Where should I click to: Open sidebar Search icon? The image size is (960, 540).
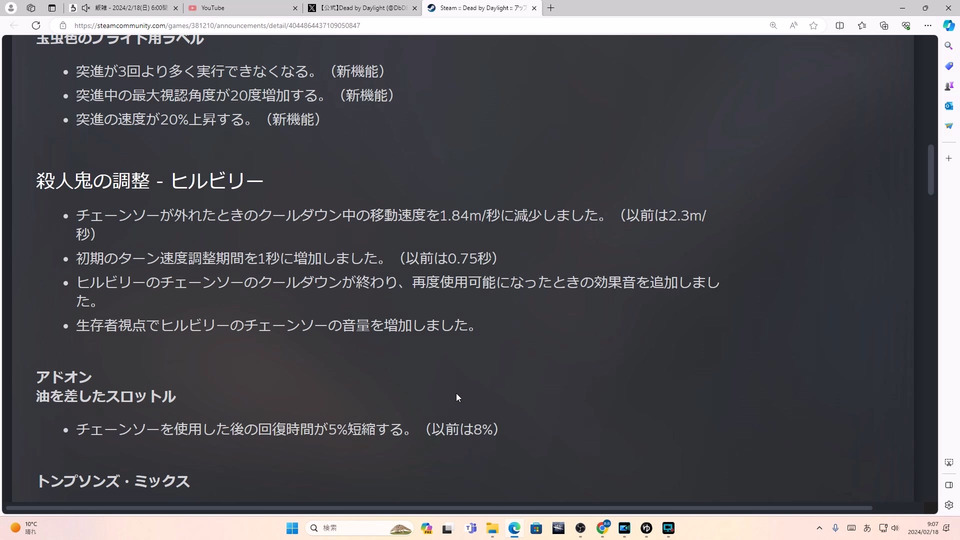tap(949, 46)
